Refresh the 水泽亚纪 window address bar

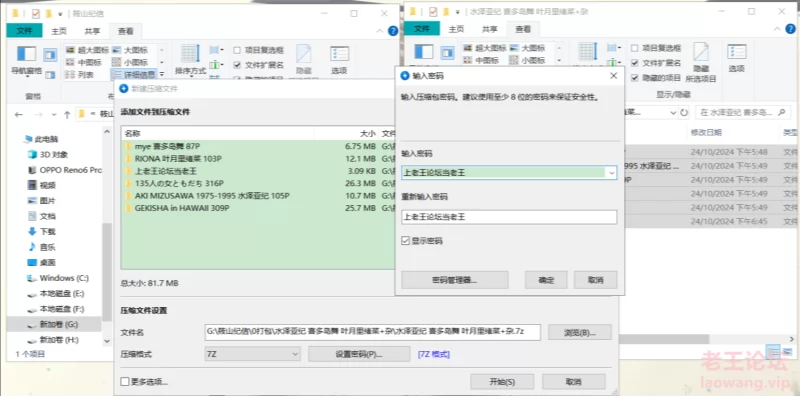click(x=684, y=112)
